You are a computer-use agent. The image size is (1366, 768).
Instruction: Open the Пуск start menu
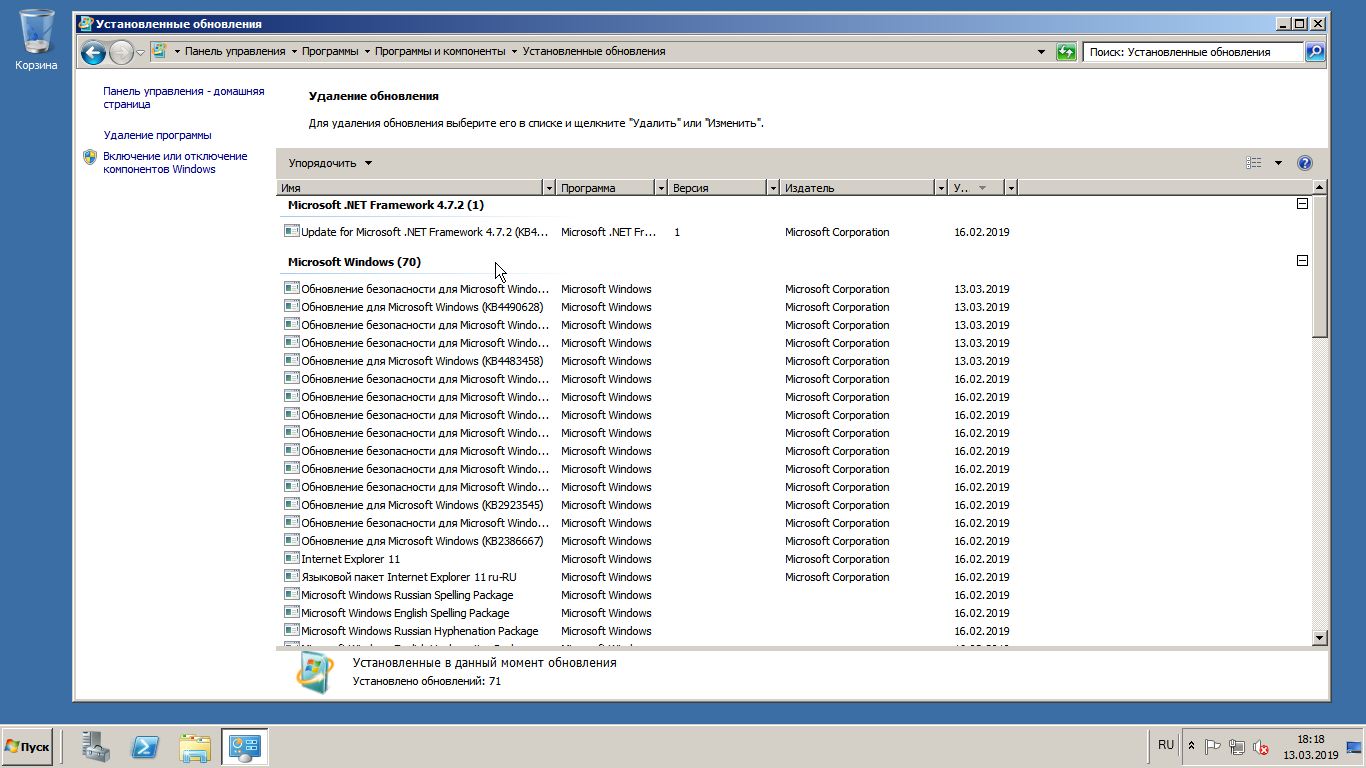[x=28, y=747]
